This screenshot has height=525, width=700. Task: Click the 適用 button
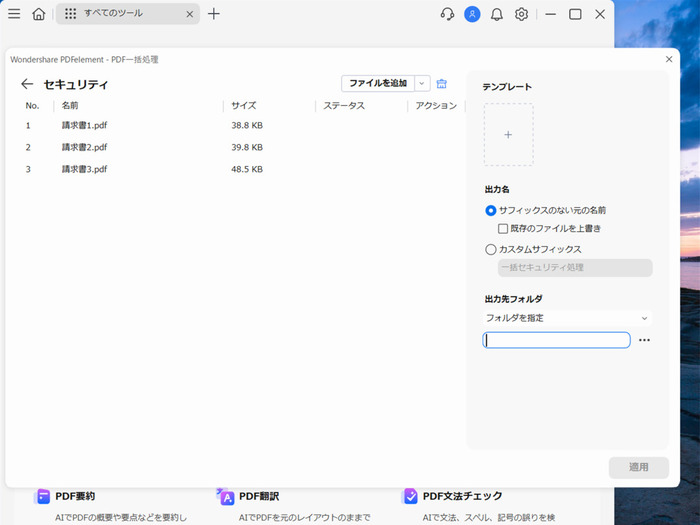point(639,467)
